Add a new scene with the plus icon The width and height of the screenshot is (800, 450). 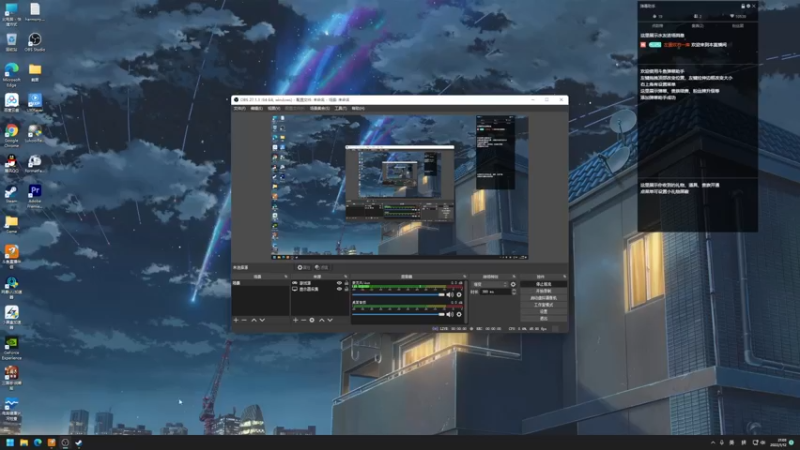point(236,320)
